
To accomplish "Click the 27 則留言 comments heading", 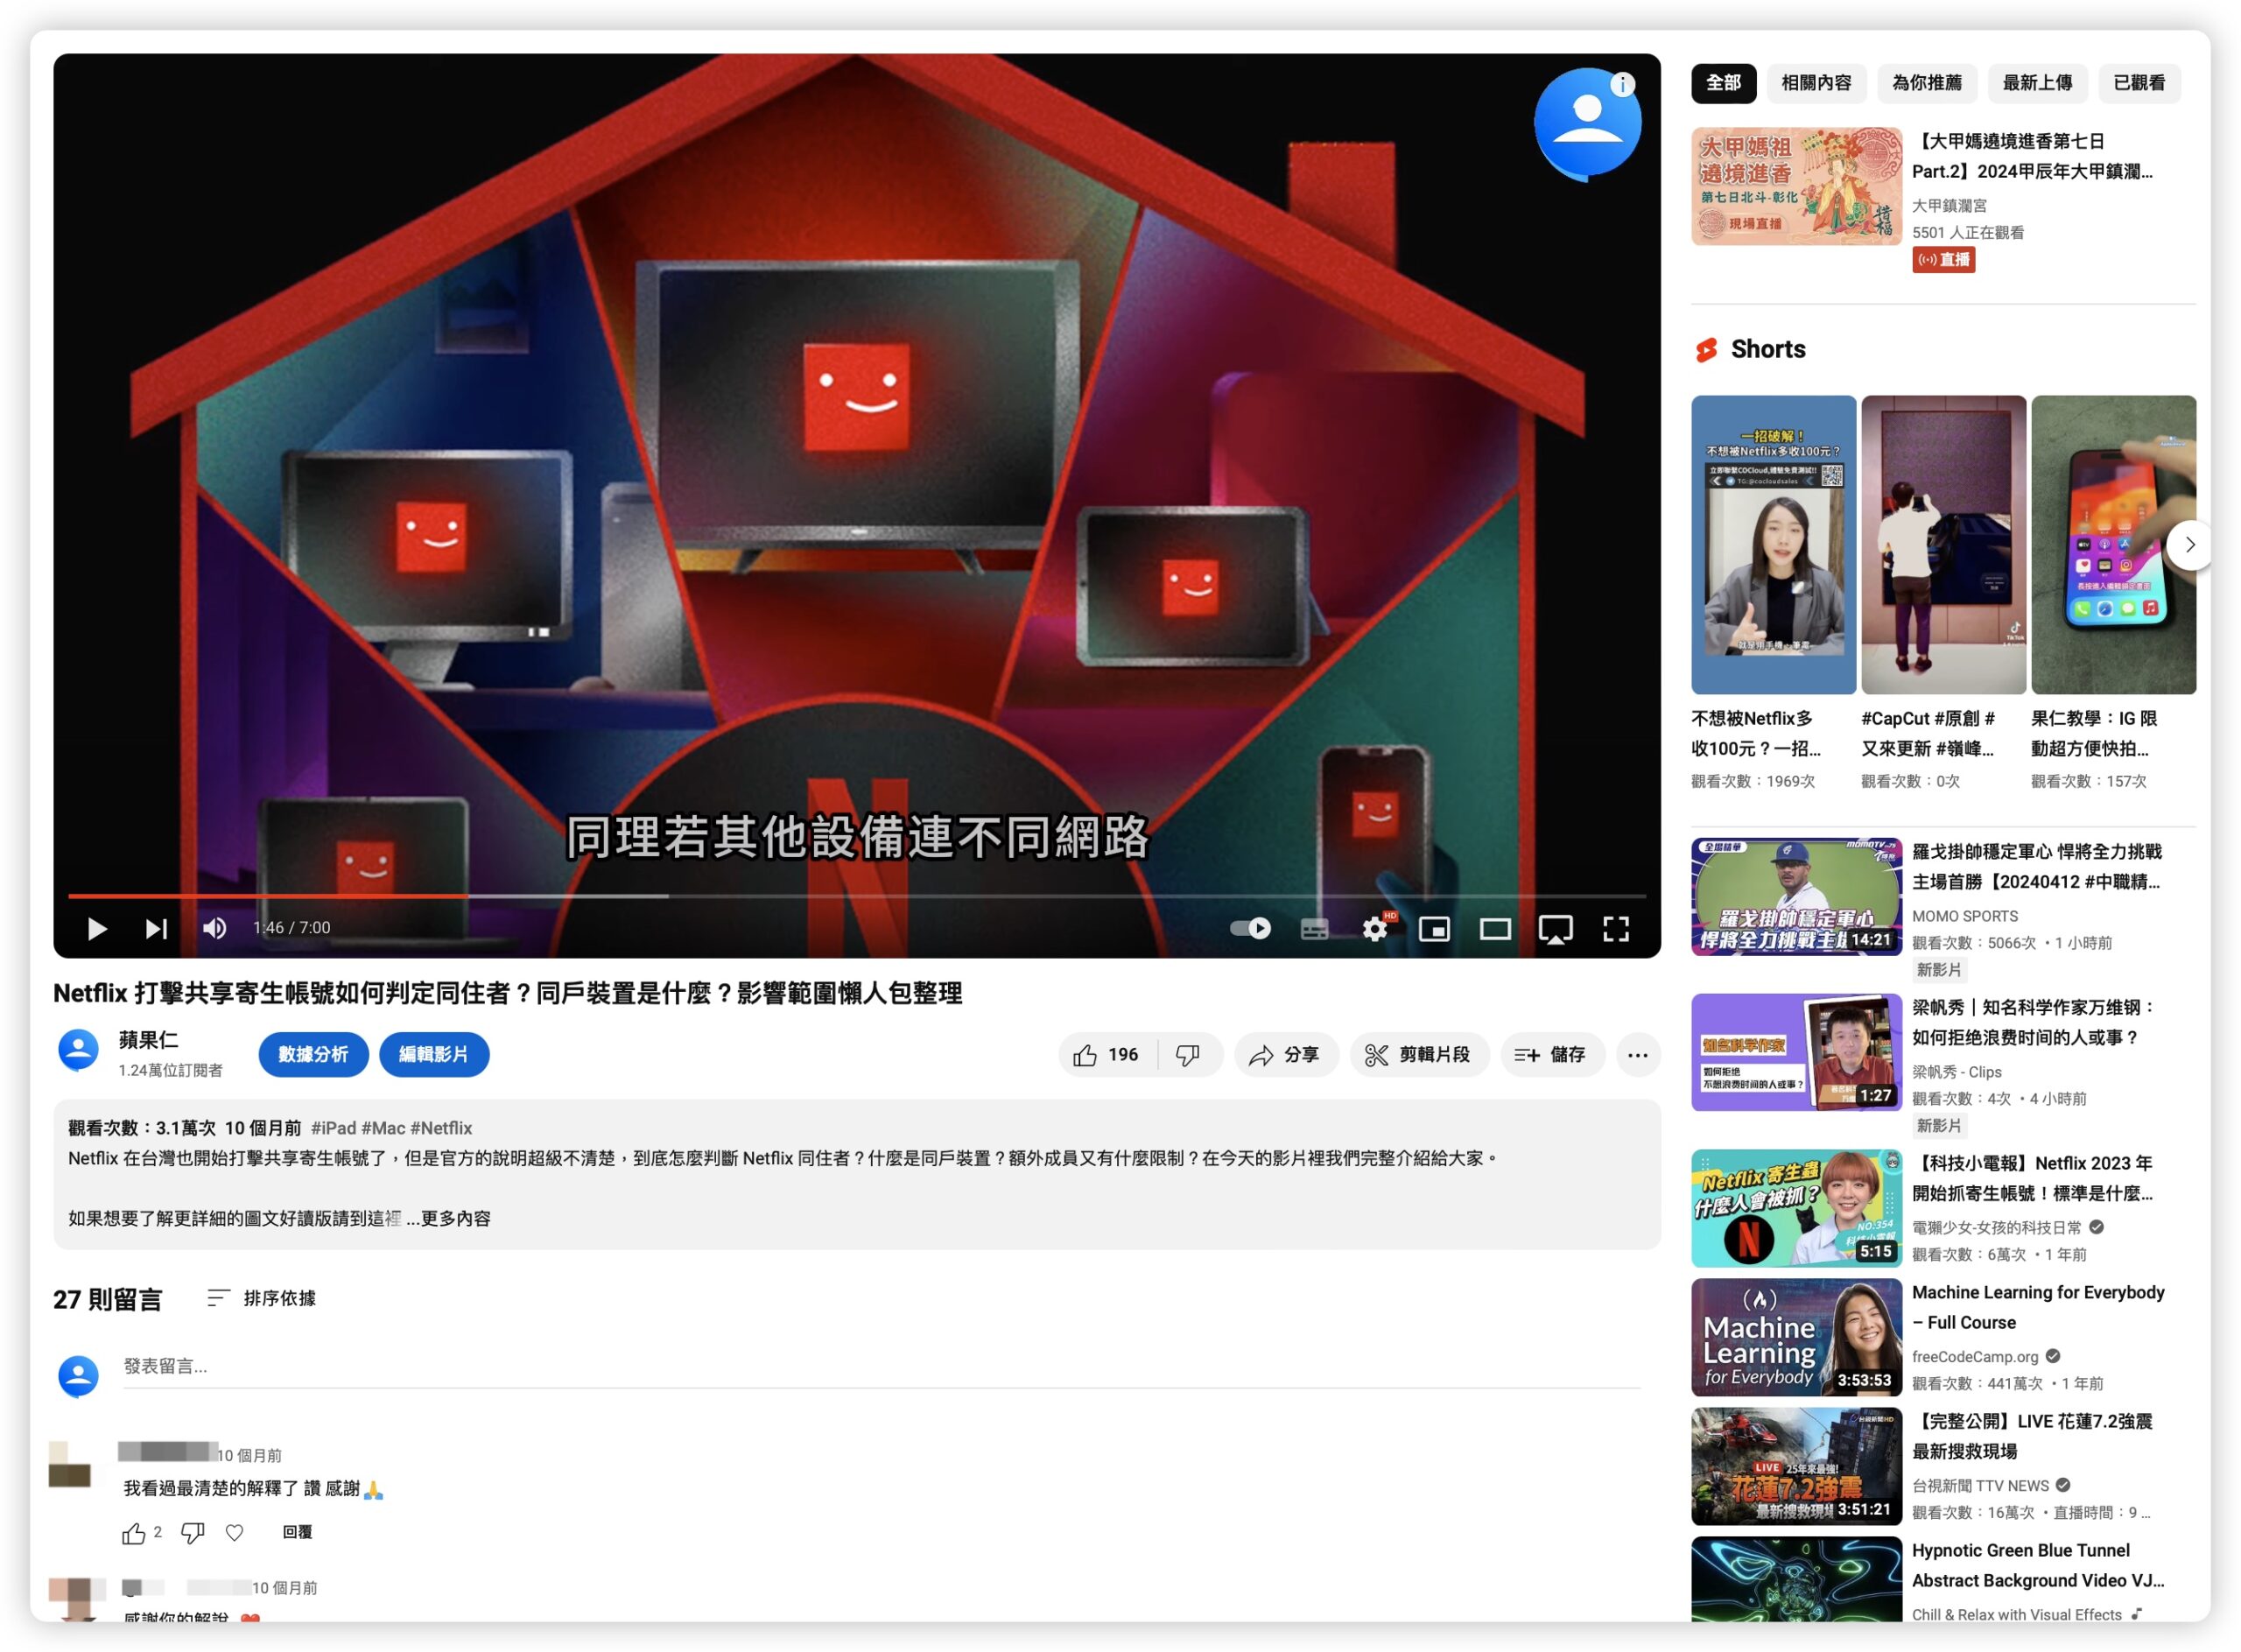I will point(107,1300).
